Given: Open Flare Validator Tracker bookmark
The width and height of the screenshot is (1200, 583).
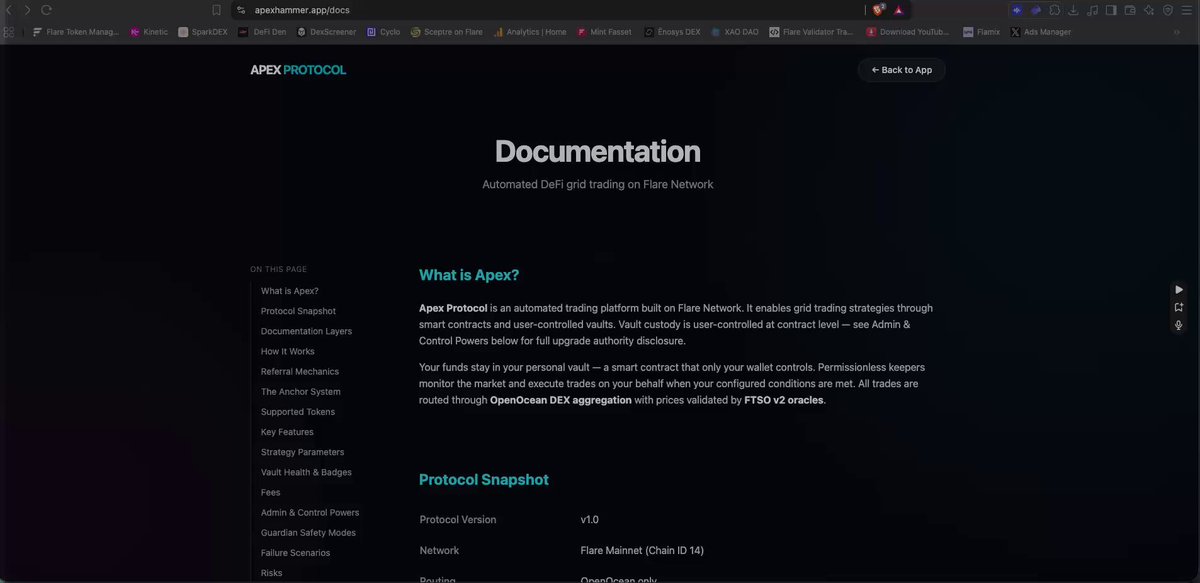Looking at the screenshot, I should pos(810,32).
